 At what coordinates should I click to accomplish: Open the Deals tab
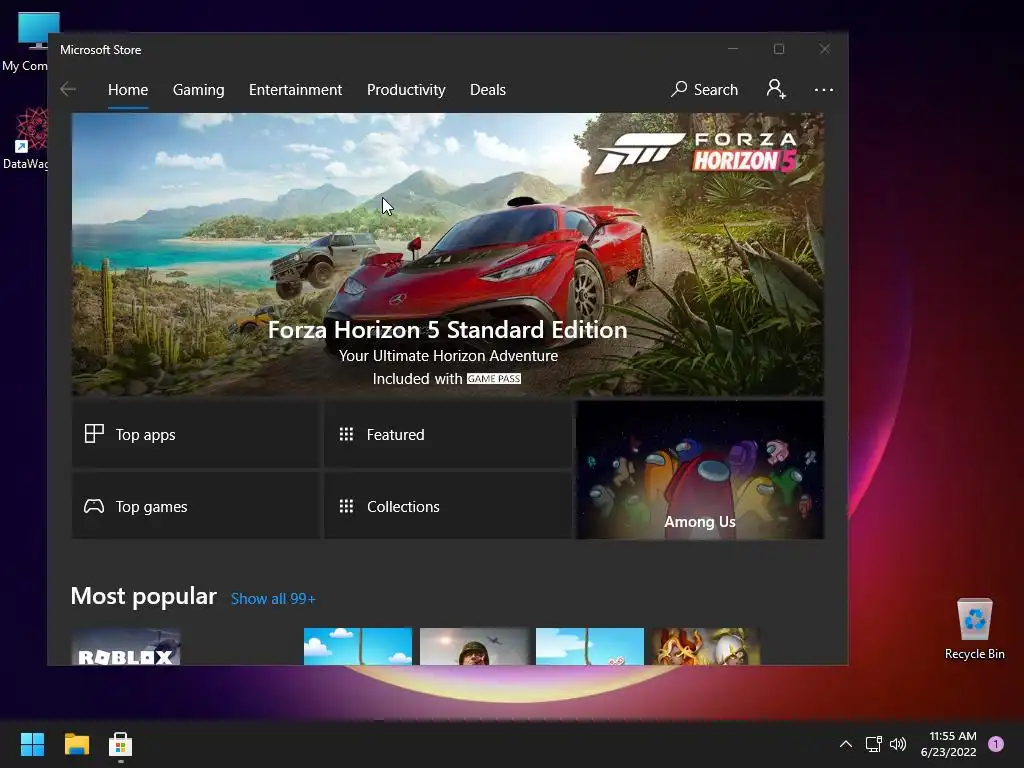pyautogui.click(x=488, y=89)
